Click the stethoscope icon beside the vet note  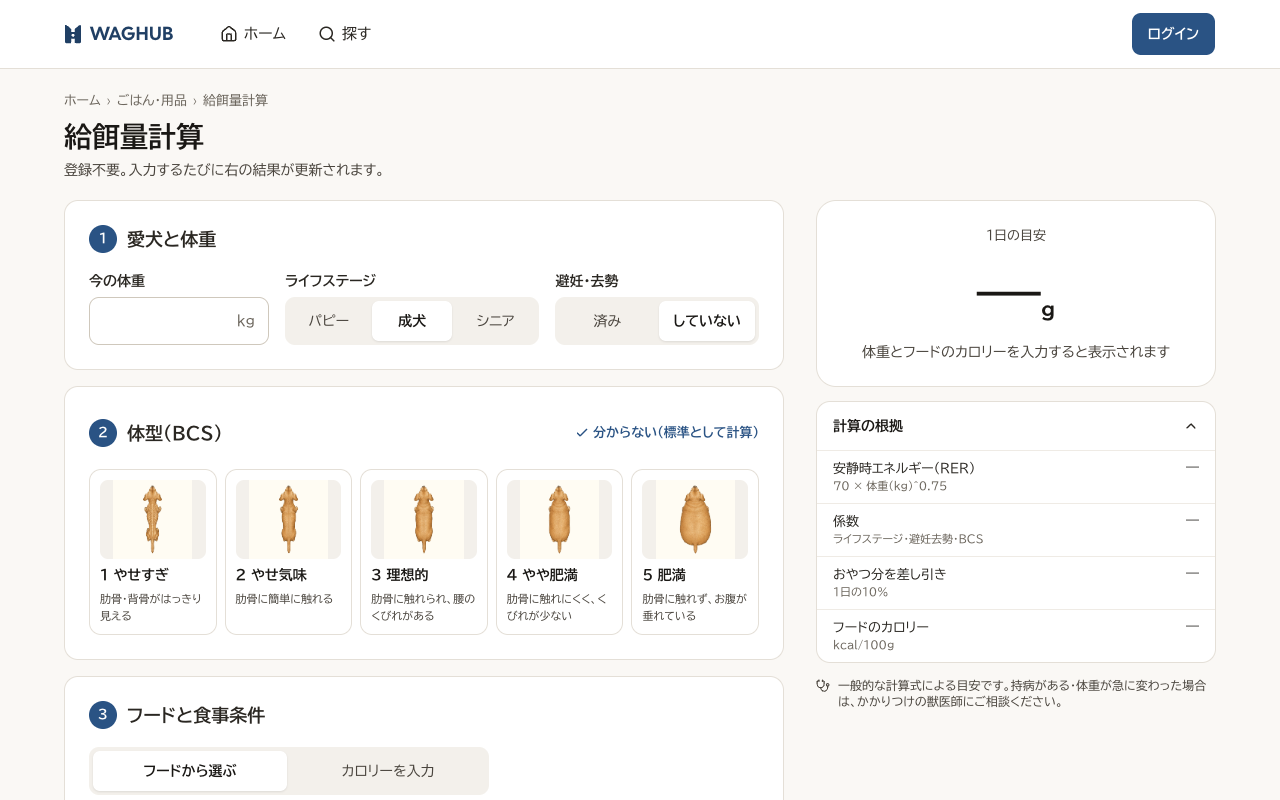[823, 686]
